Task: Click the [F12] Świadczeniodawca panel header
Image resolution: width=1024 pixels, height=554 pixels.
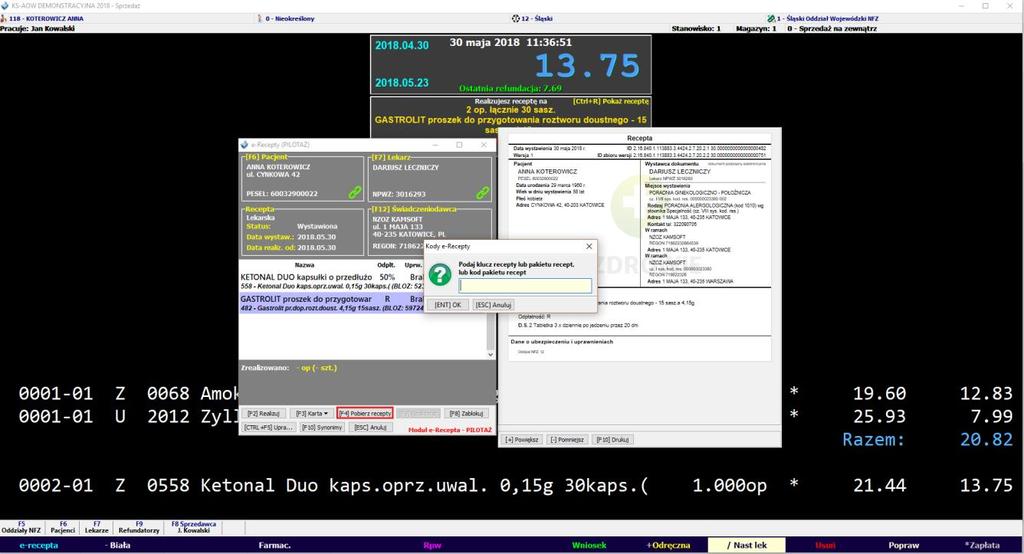Action: [x=414, y=209]
